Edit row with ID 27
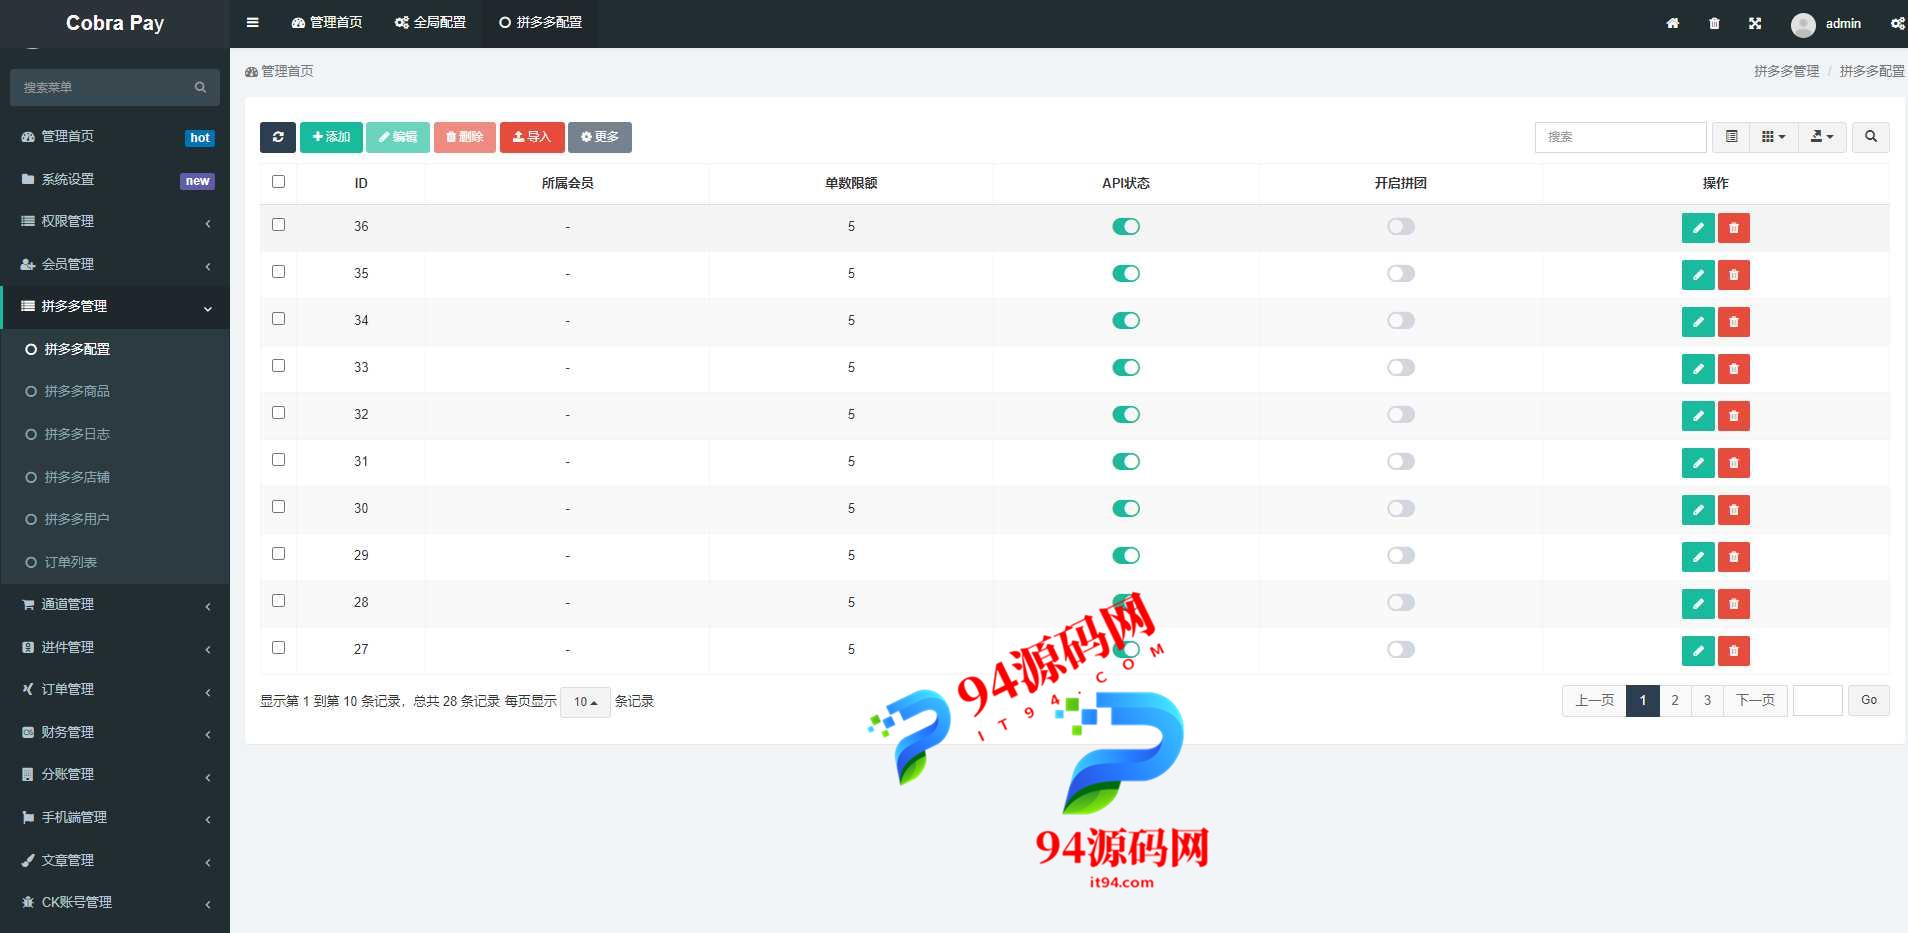The width and height of the screenshot is (1908, 933). pyautogui.click(x=1698, y=651)
